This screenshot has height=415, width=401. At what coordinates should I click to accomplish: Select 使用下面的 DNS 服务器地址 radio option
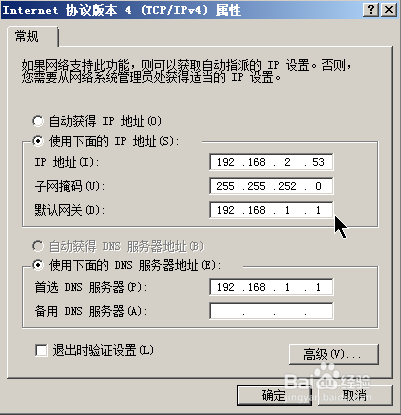[x=38, y=265]
